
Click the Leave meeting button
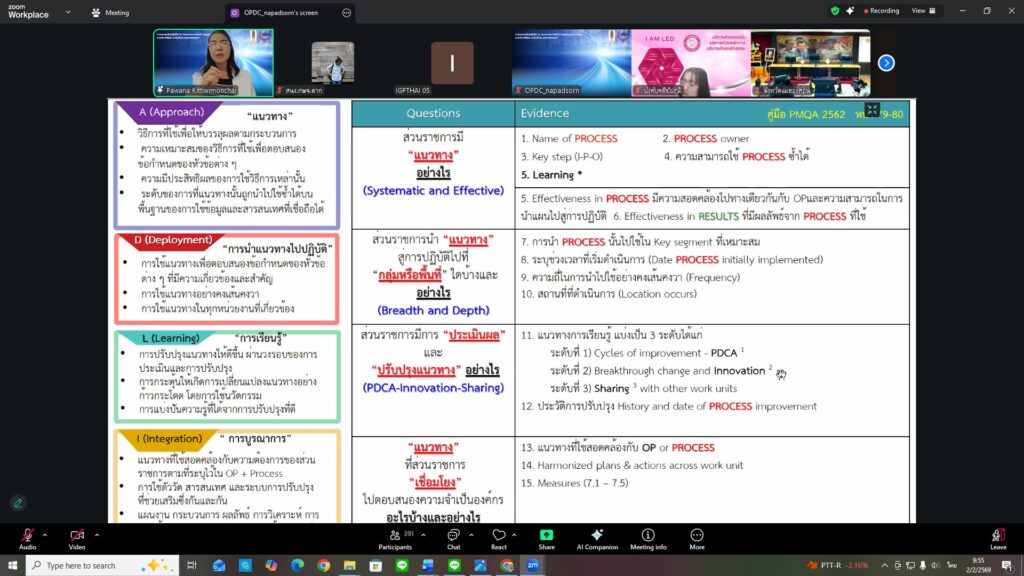pyautogui.click(x=997, y=537)
